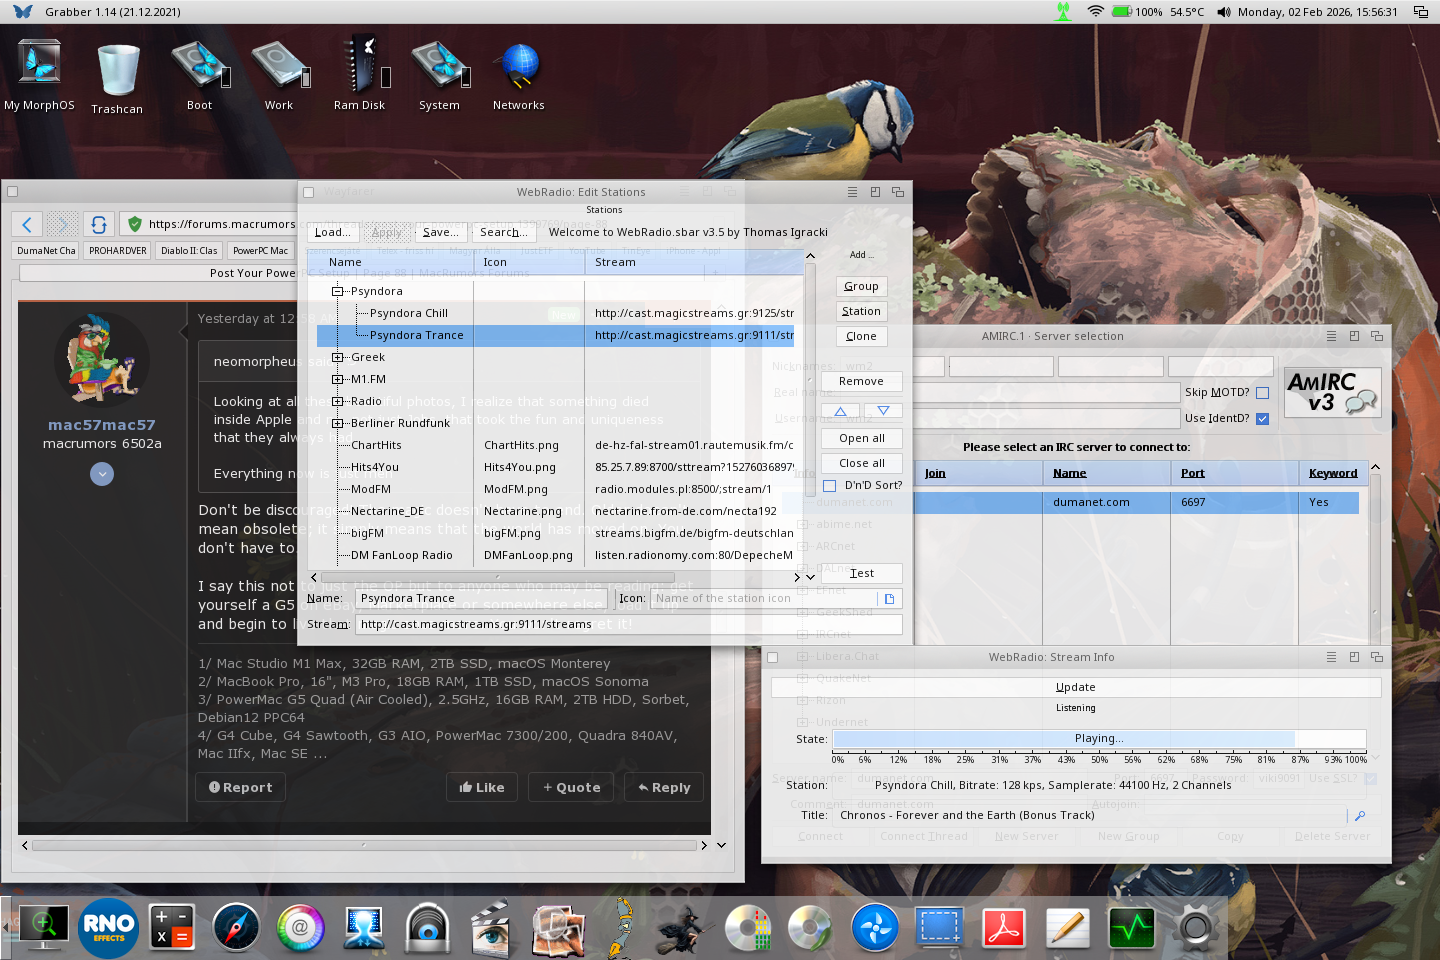
Task: Open the dashed selection rectangle dock icon
Action: tap(939, 927)
